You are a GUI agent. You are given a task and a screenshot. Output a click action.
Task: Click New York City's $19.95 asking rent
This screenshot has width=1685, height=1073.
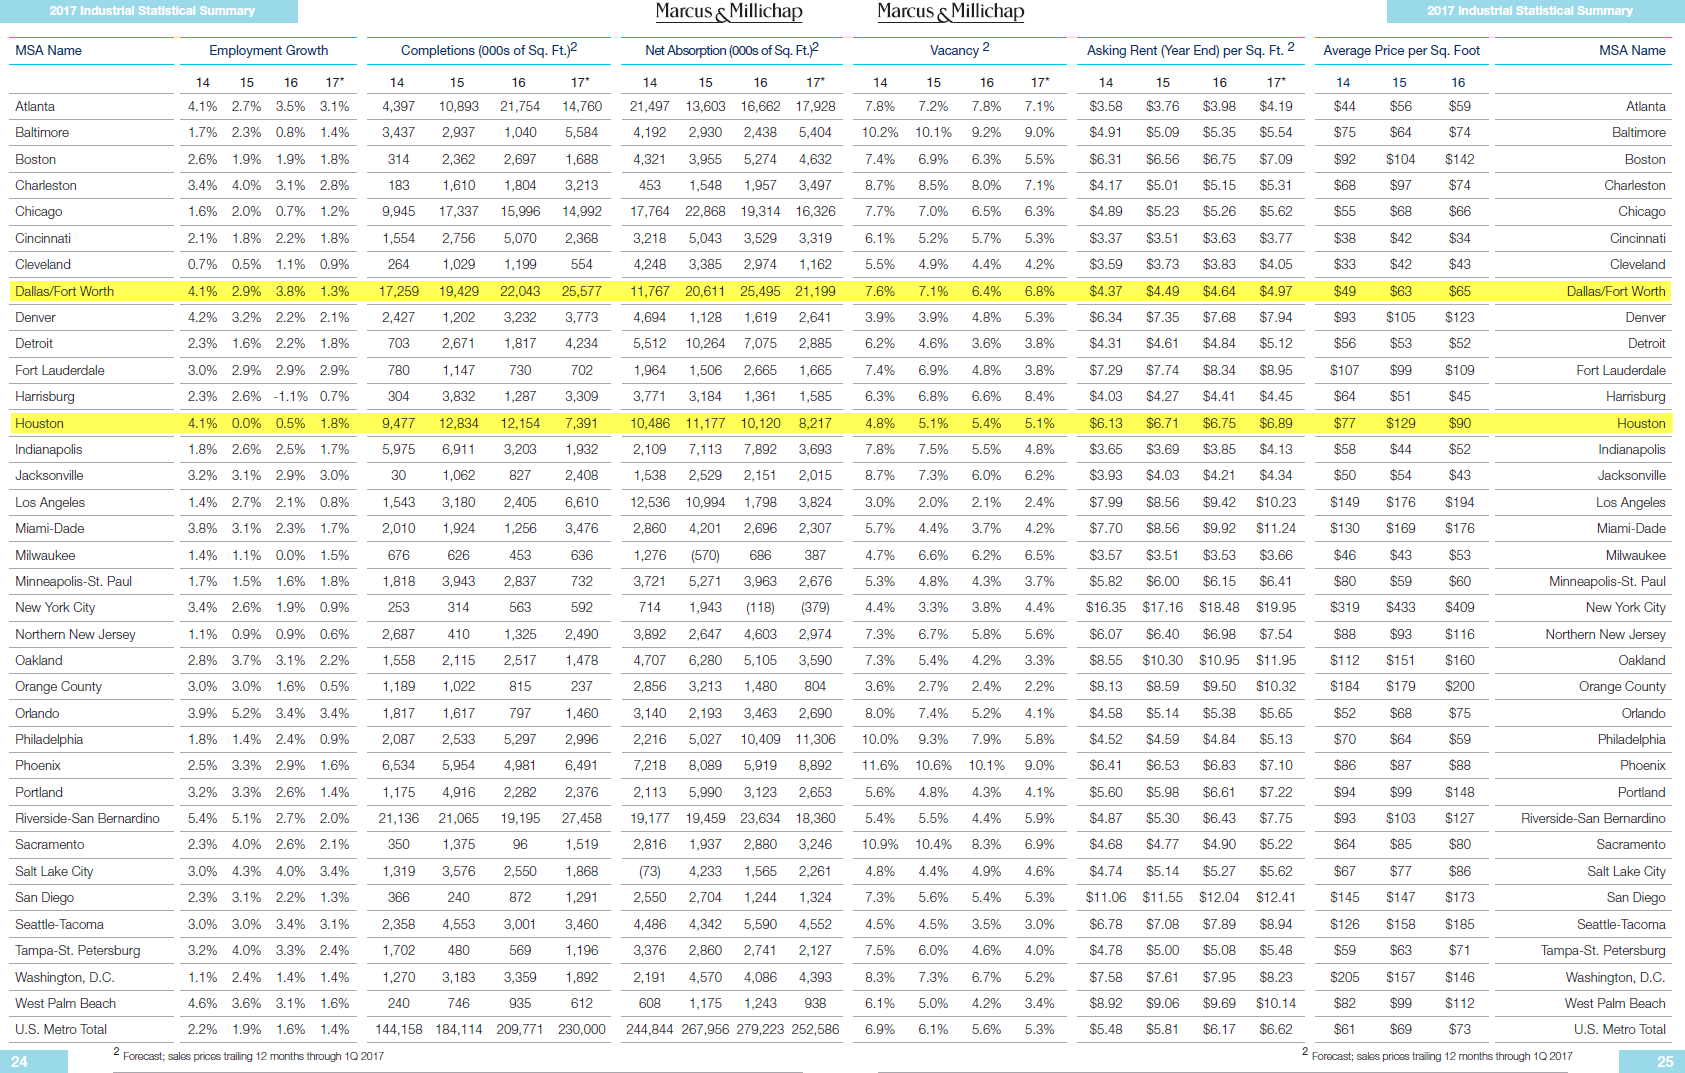click(1276, 607)
